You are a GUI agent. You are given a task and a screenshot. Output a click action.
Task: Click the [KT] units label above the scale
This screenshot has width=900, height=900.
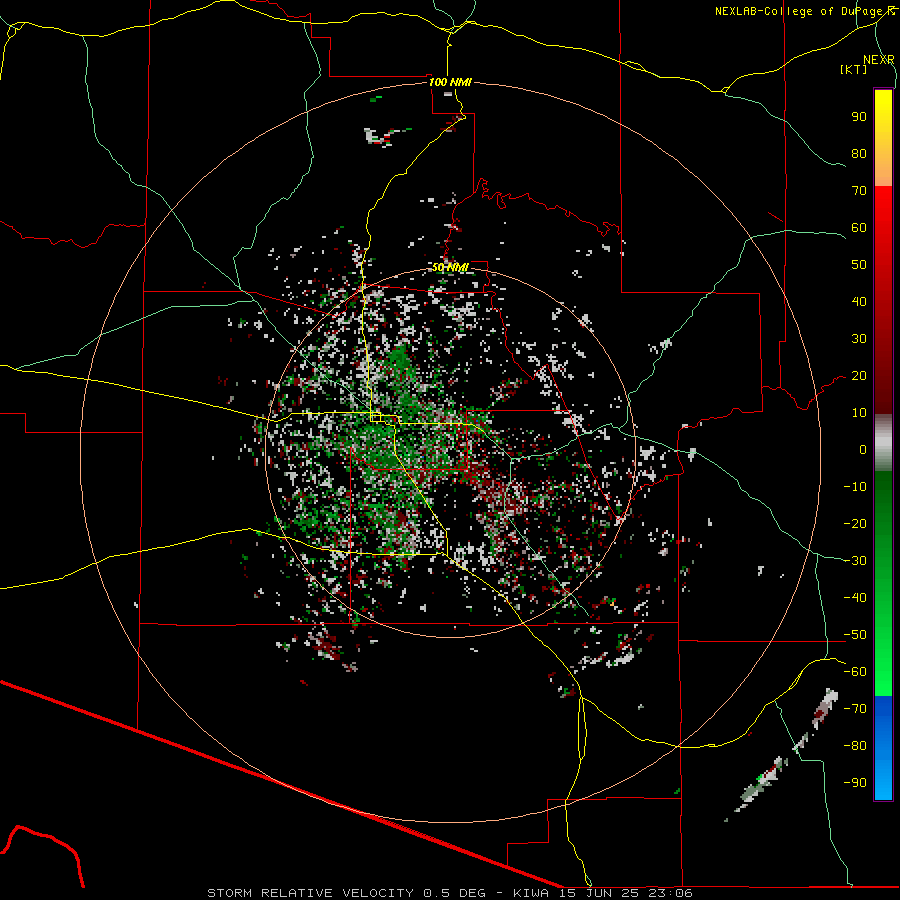point(854,69)
